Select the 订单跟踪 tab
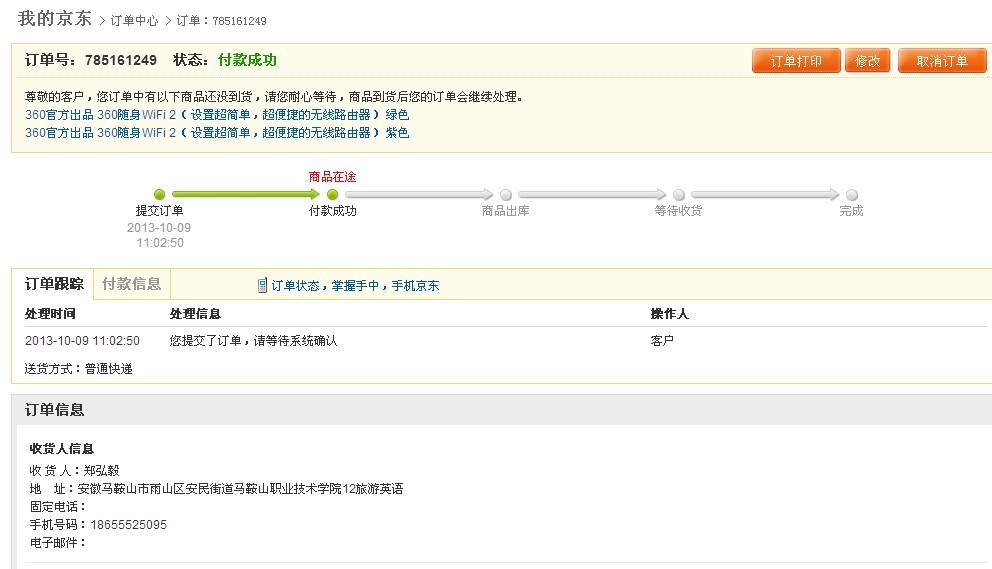The height and width of the screenshot is (569, 992). click(x=53, y=284)
